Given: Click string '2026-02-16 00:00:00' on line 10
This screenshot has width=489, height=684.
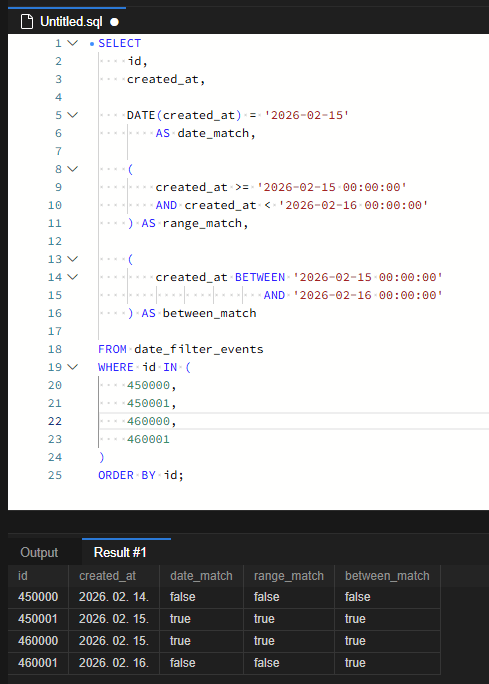Looking at the screenshot, I should coord(353,205).
